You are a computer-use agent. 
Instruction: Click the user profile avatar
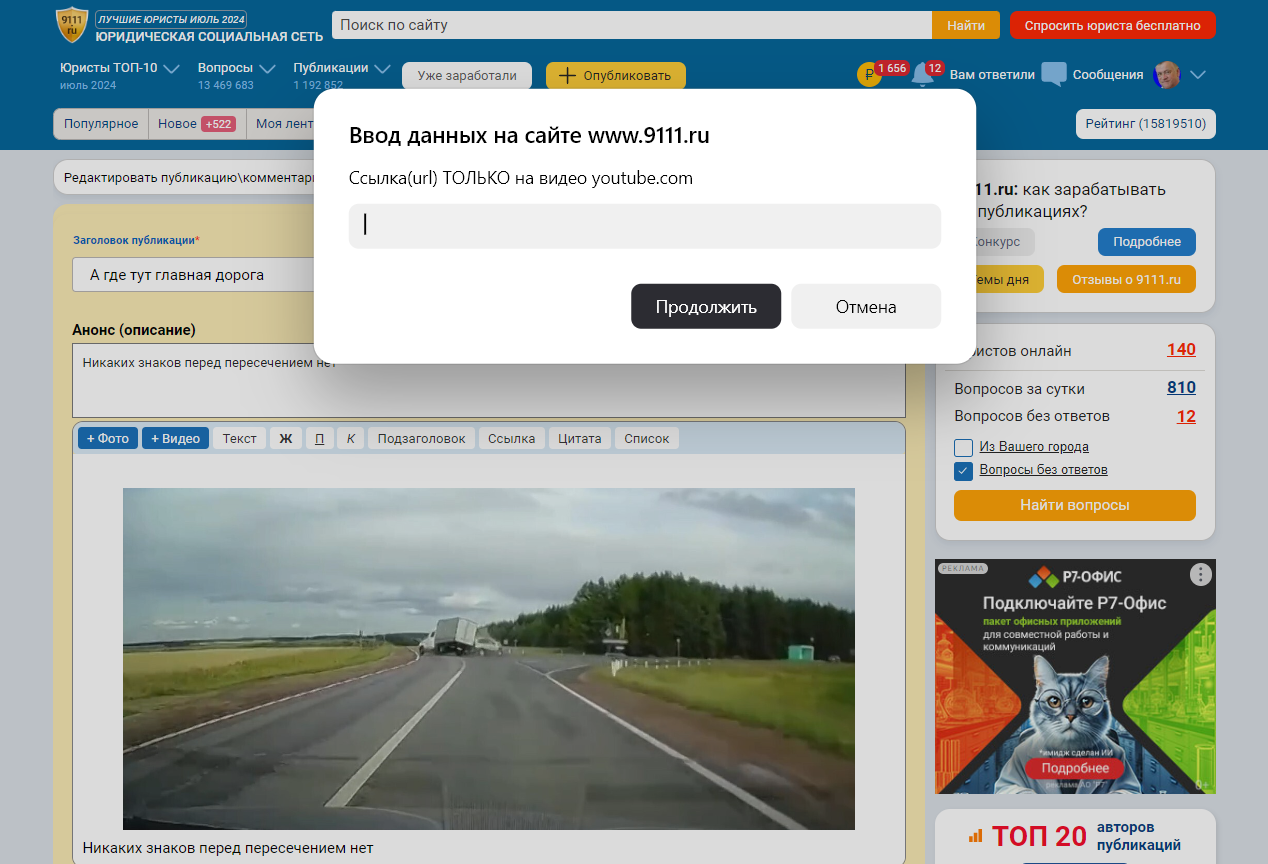point(1167,75)
